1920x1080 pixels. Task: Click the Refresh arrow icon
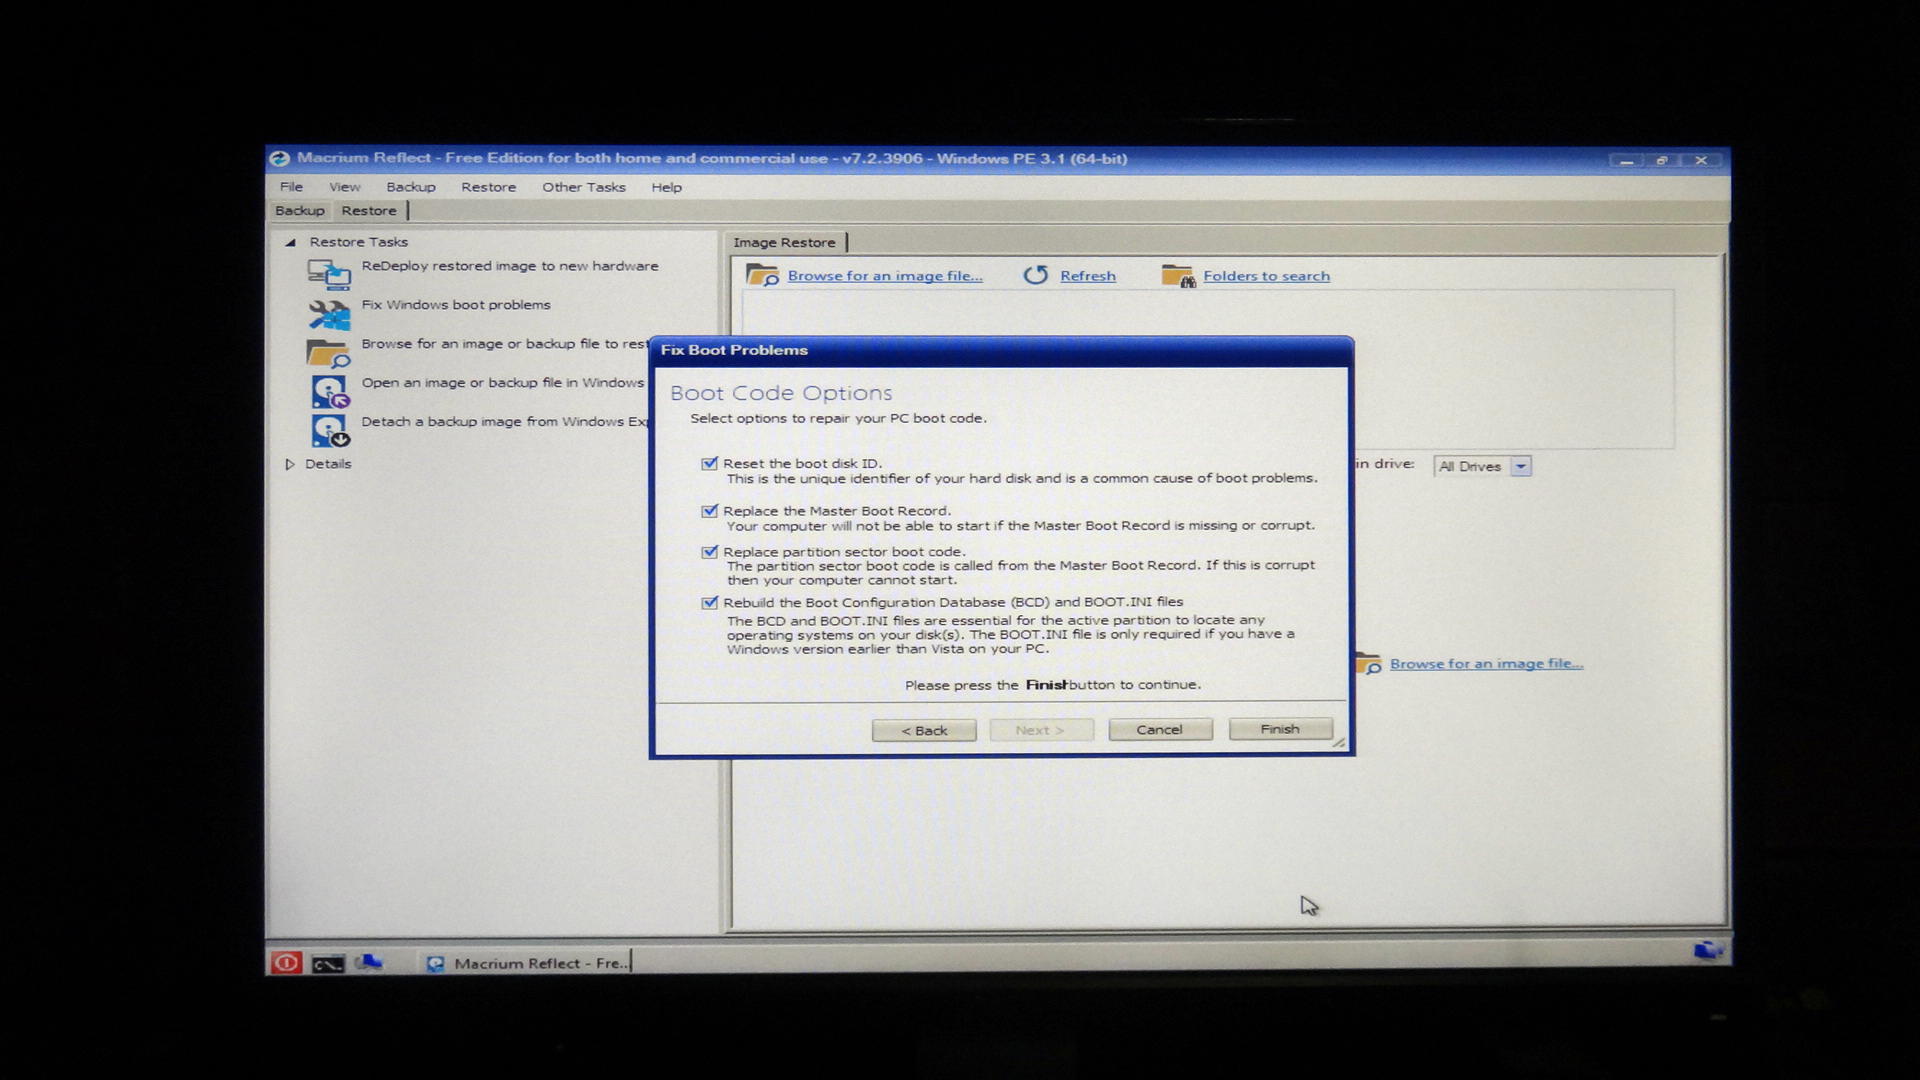coord(1035,275)
